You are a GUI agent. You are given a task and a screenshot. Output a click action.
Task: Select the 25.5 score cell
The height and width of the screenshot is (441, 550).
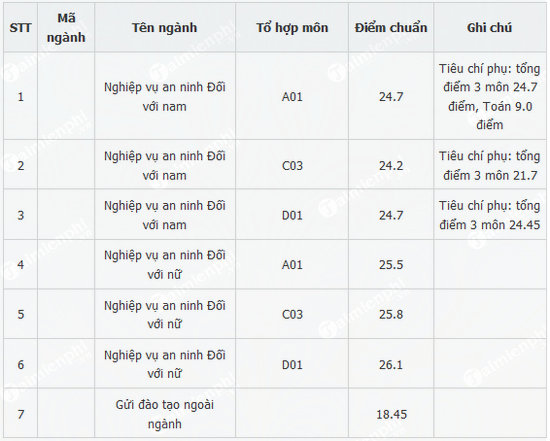[x=391, y=264]
